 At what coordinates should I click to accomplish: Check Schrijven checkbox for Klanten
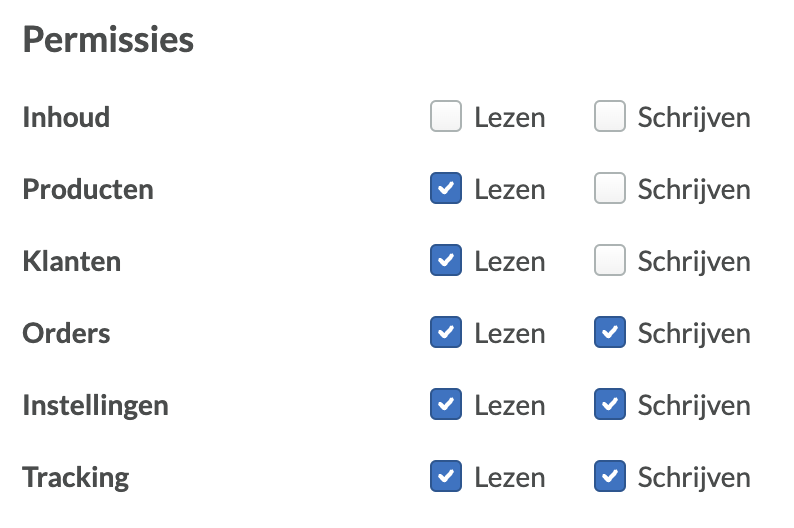(x=610, y=261)
